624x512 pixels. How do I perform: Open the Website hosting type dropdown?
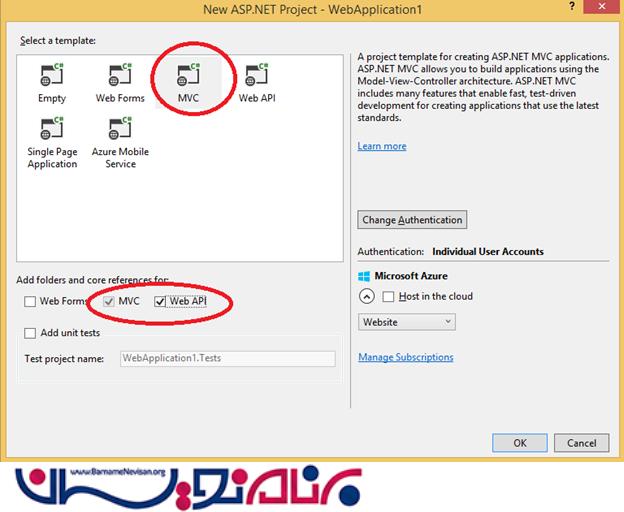pyautogui.click(x=407, y=322)
